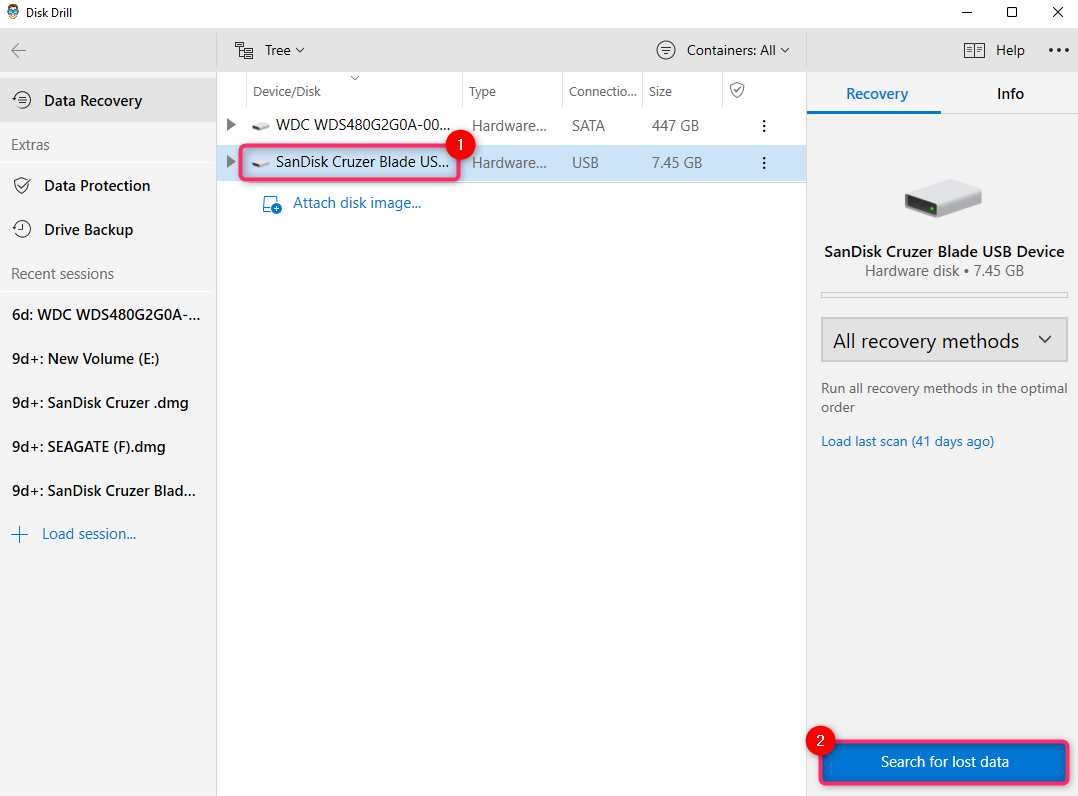The width and height of the screenshot is (1078, 796).
Task: Open recent session New Volume (E:)
Action: 86,359
